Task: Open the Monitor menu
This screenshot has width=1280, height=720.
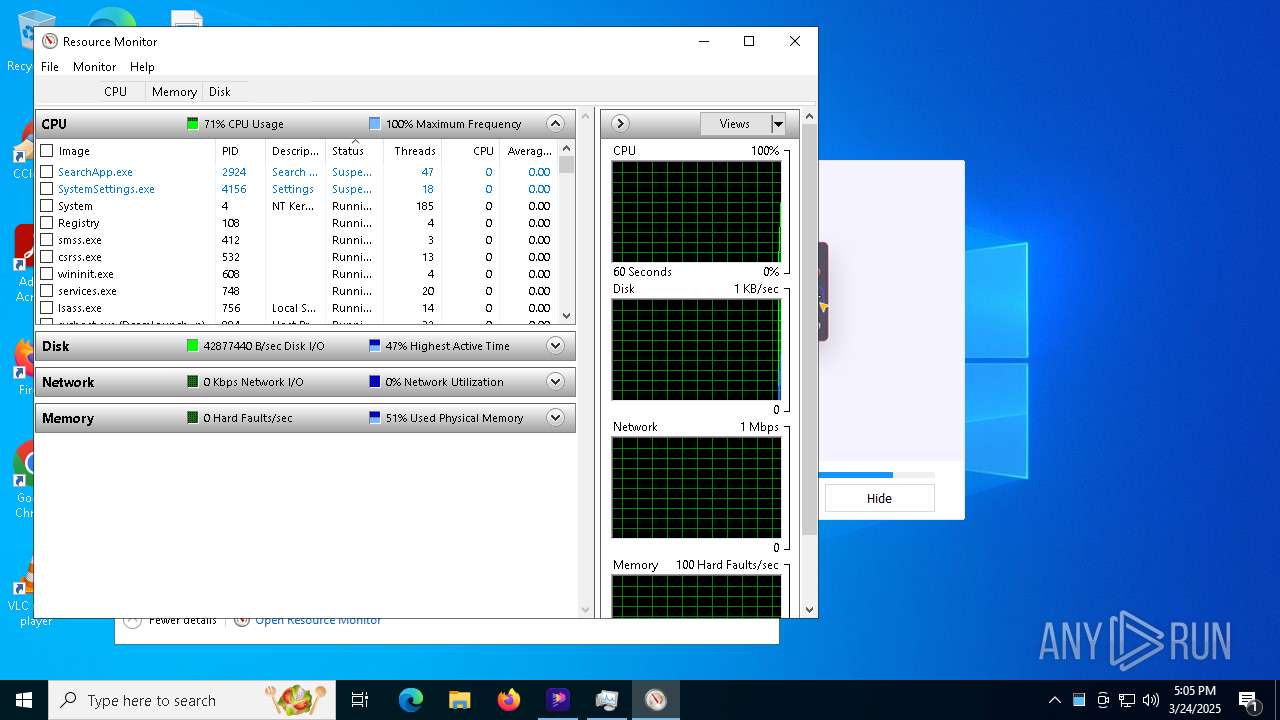Action: (x=95, y=67)
